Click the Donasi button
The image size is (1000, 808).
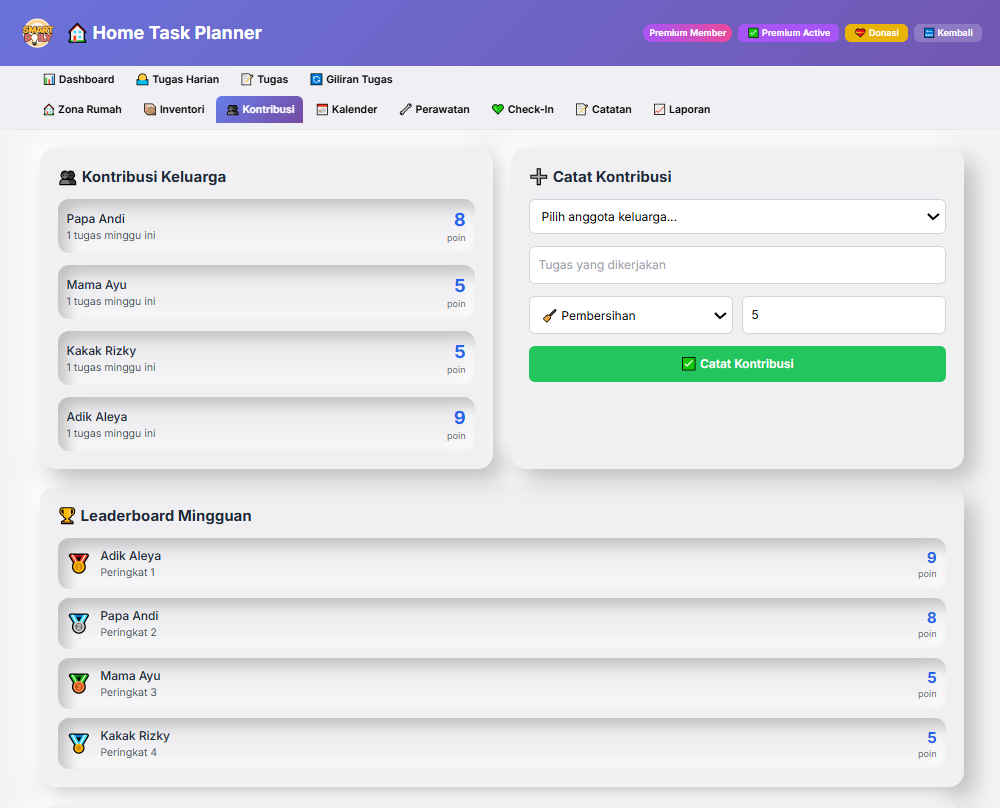(x=876, y=33)
